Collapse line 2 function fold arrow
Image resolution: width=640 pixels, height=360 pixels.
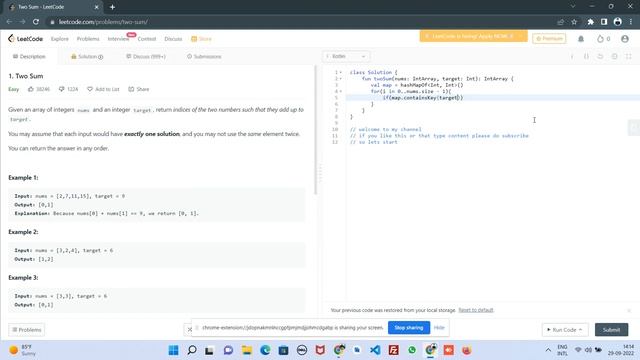(341, 78)
